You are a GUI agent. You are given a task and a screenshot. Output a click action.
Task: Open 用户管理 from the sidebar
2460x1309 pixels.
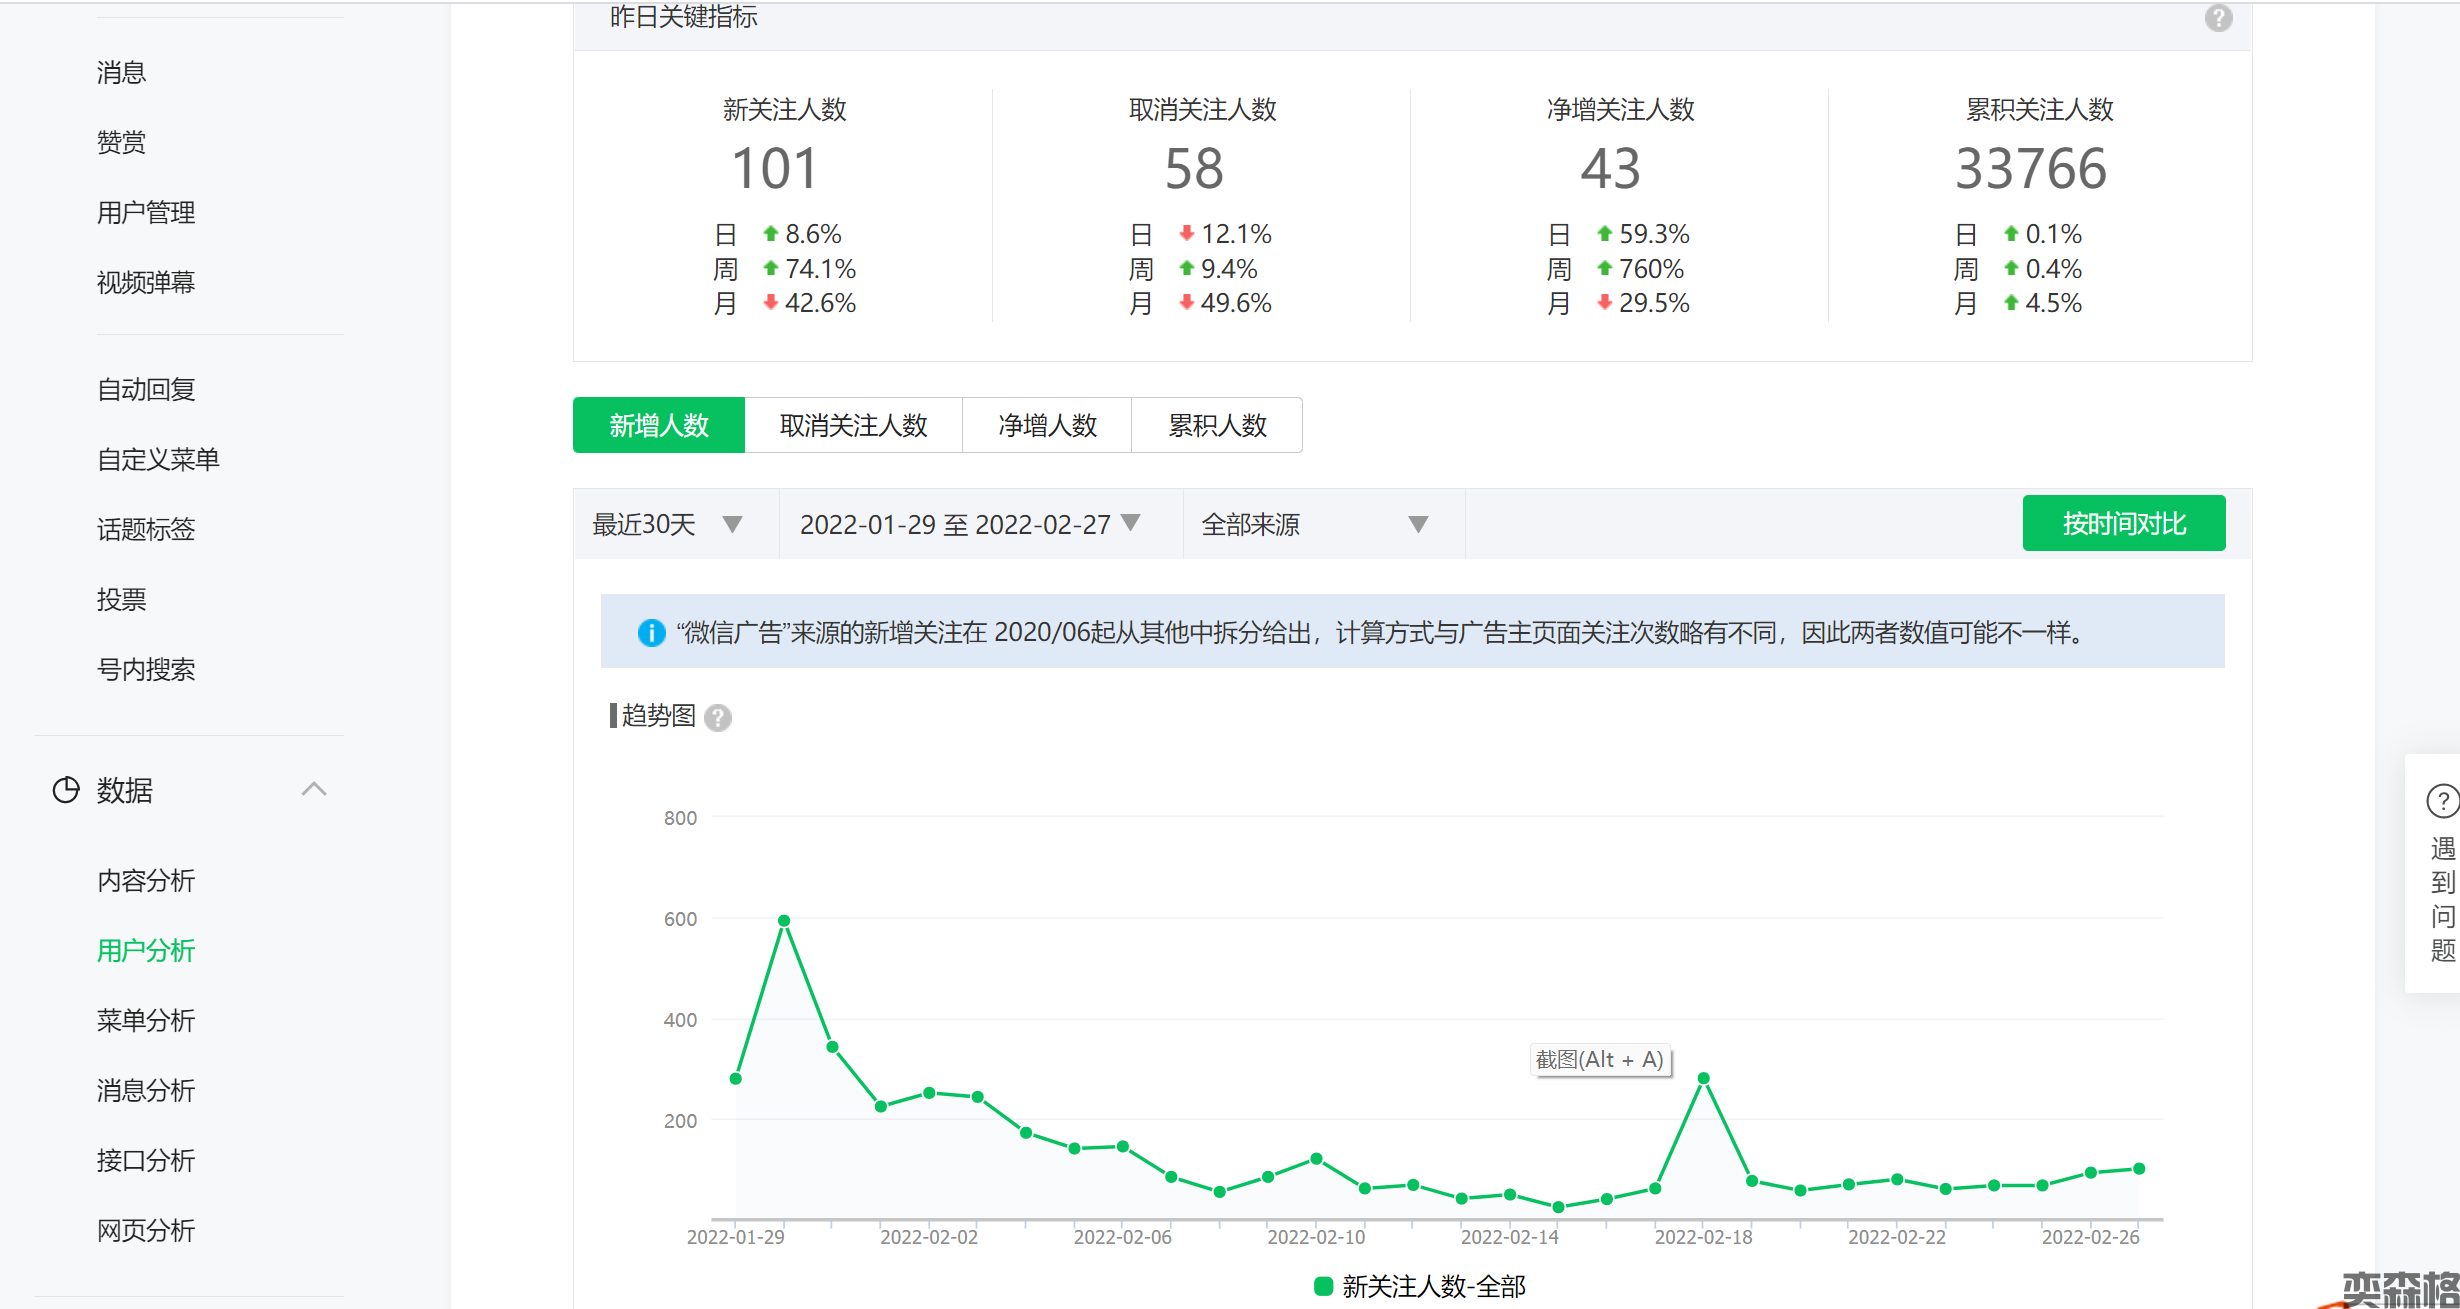(146, 212)
